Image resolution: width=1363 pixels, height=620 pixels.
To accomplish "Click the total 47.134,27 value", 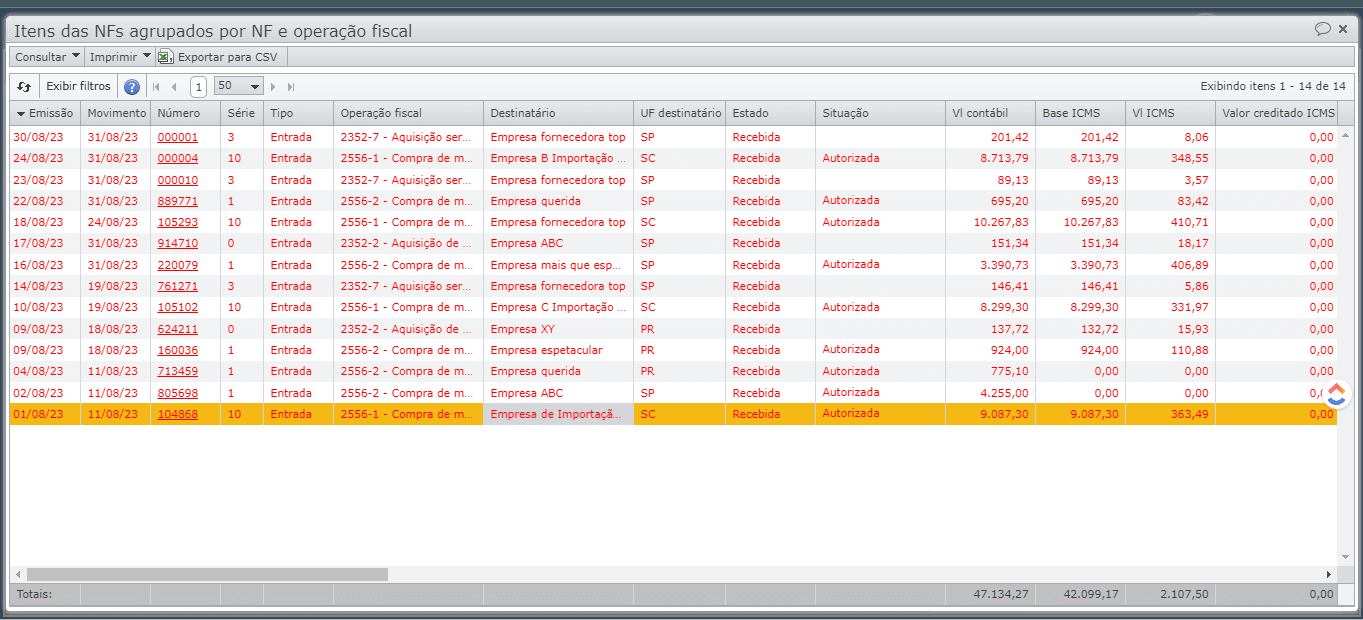I will coord(1001,594).
